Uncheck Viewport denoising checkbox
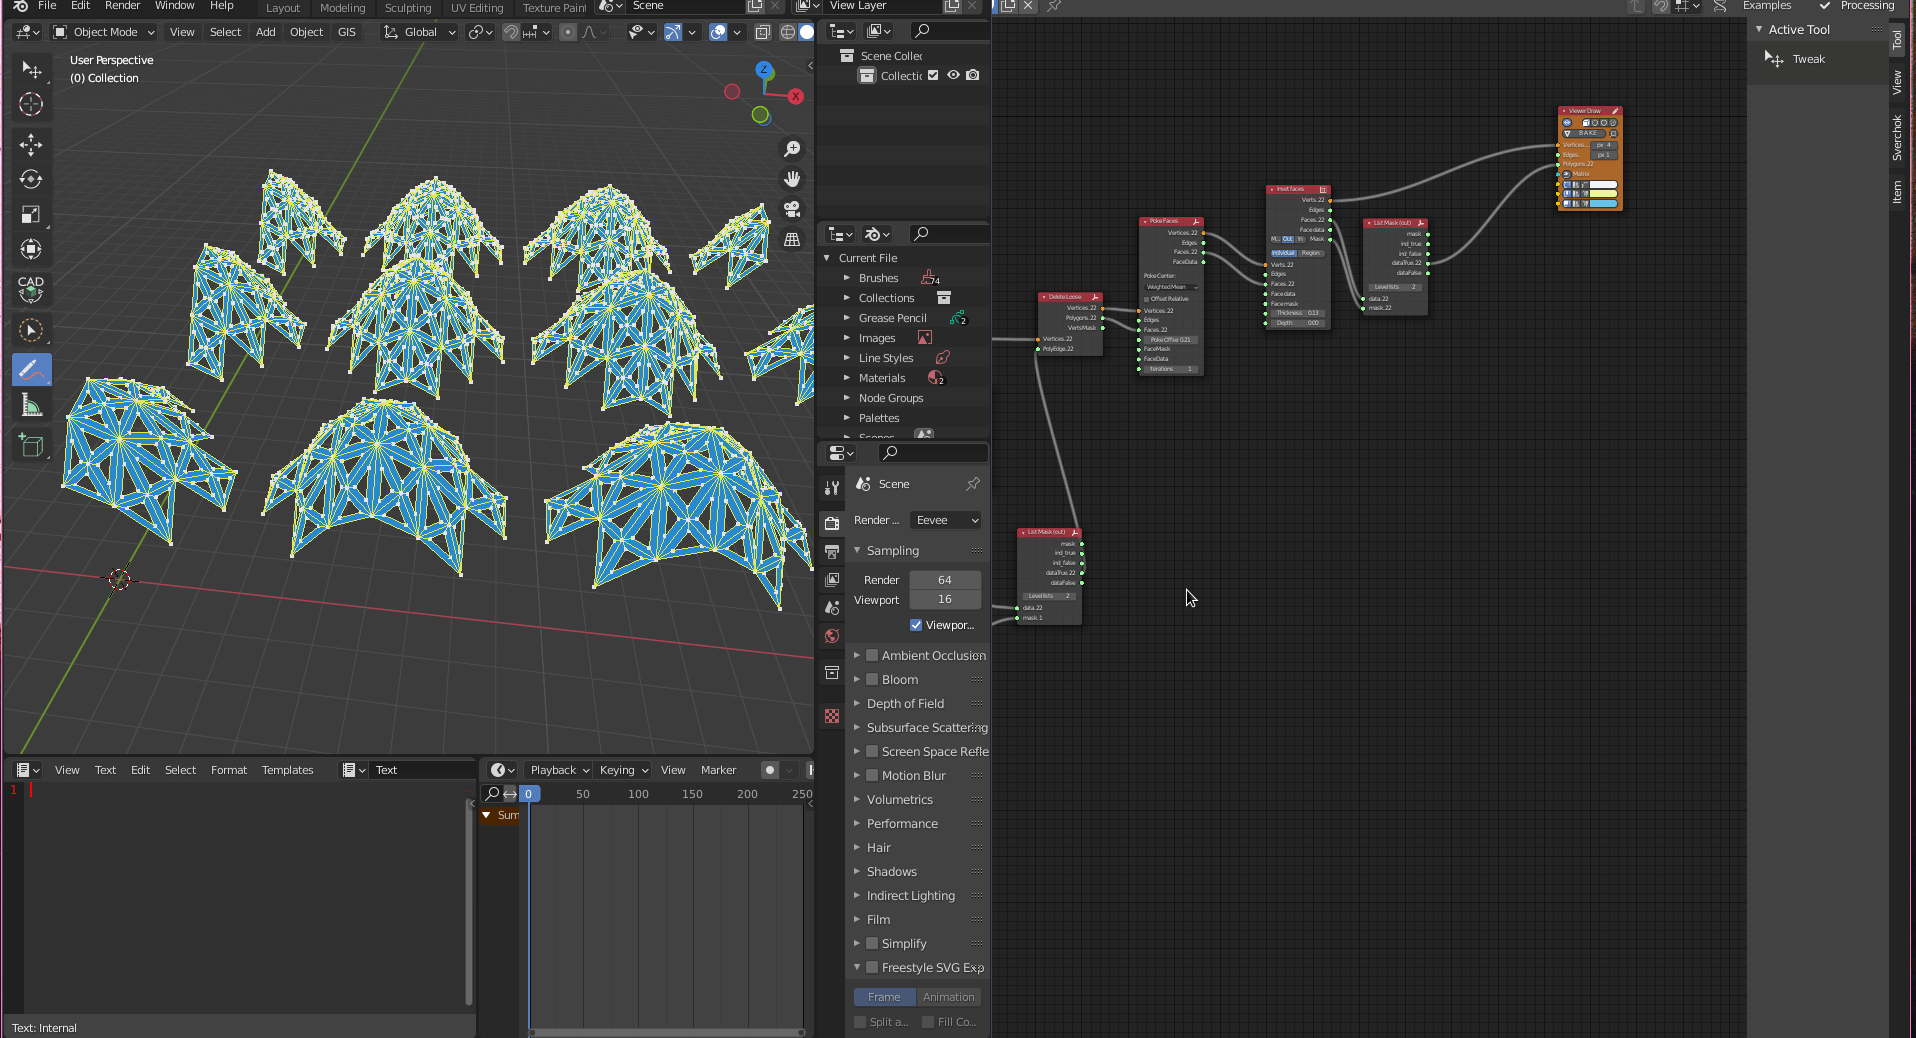 [916, 625]
